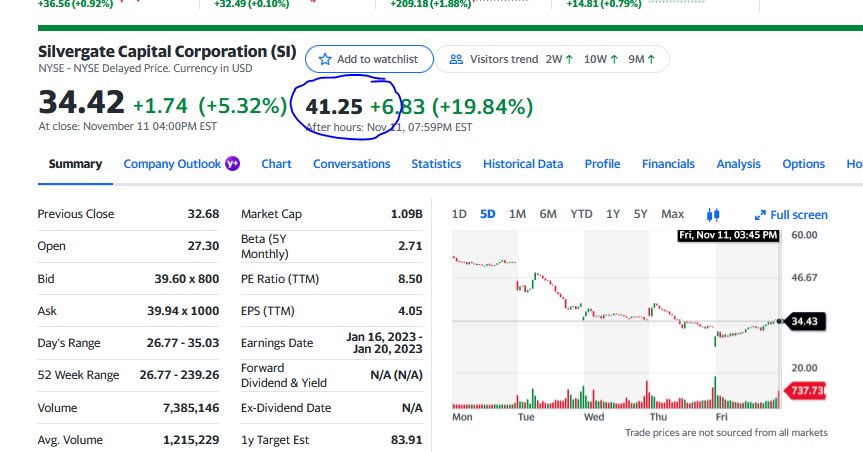Click the 52 Week Range value 26.77 - 239.26
The width and height of the screenshot is (863, 452).
click(179, 375)
